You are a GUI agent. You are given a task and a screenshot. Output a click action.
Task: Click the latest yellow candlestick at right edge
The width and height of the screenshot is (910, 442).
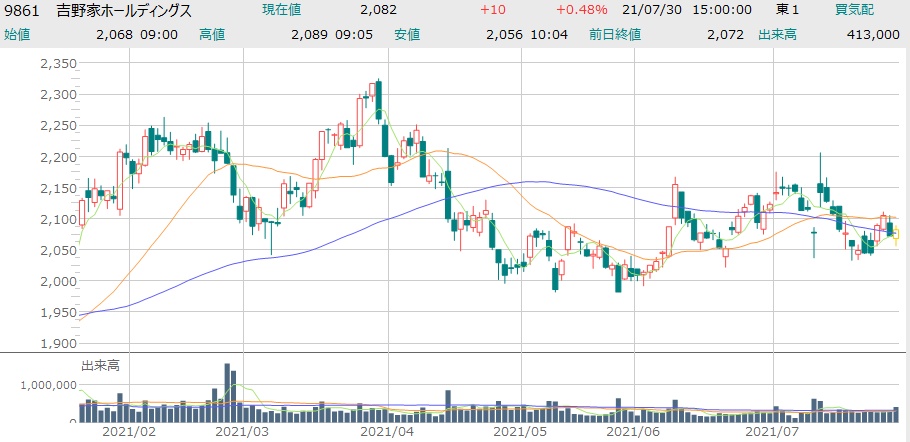897,234
